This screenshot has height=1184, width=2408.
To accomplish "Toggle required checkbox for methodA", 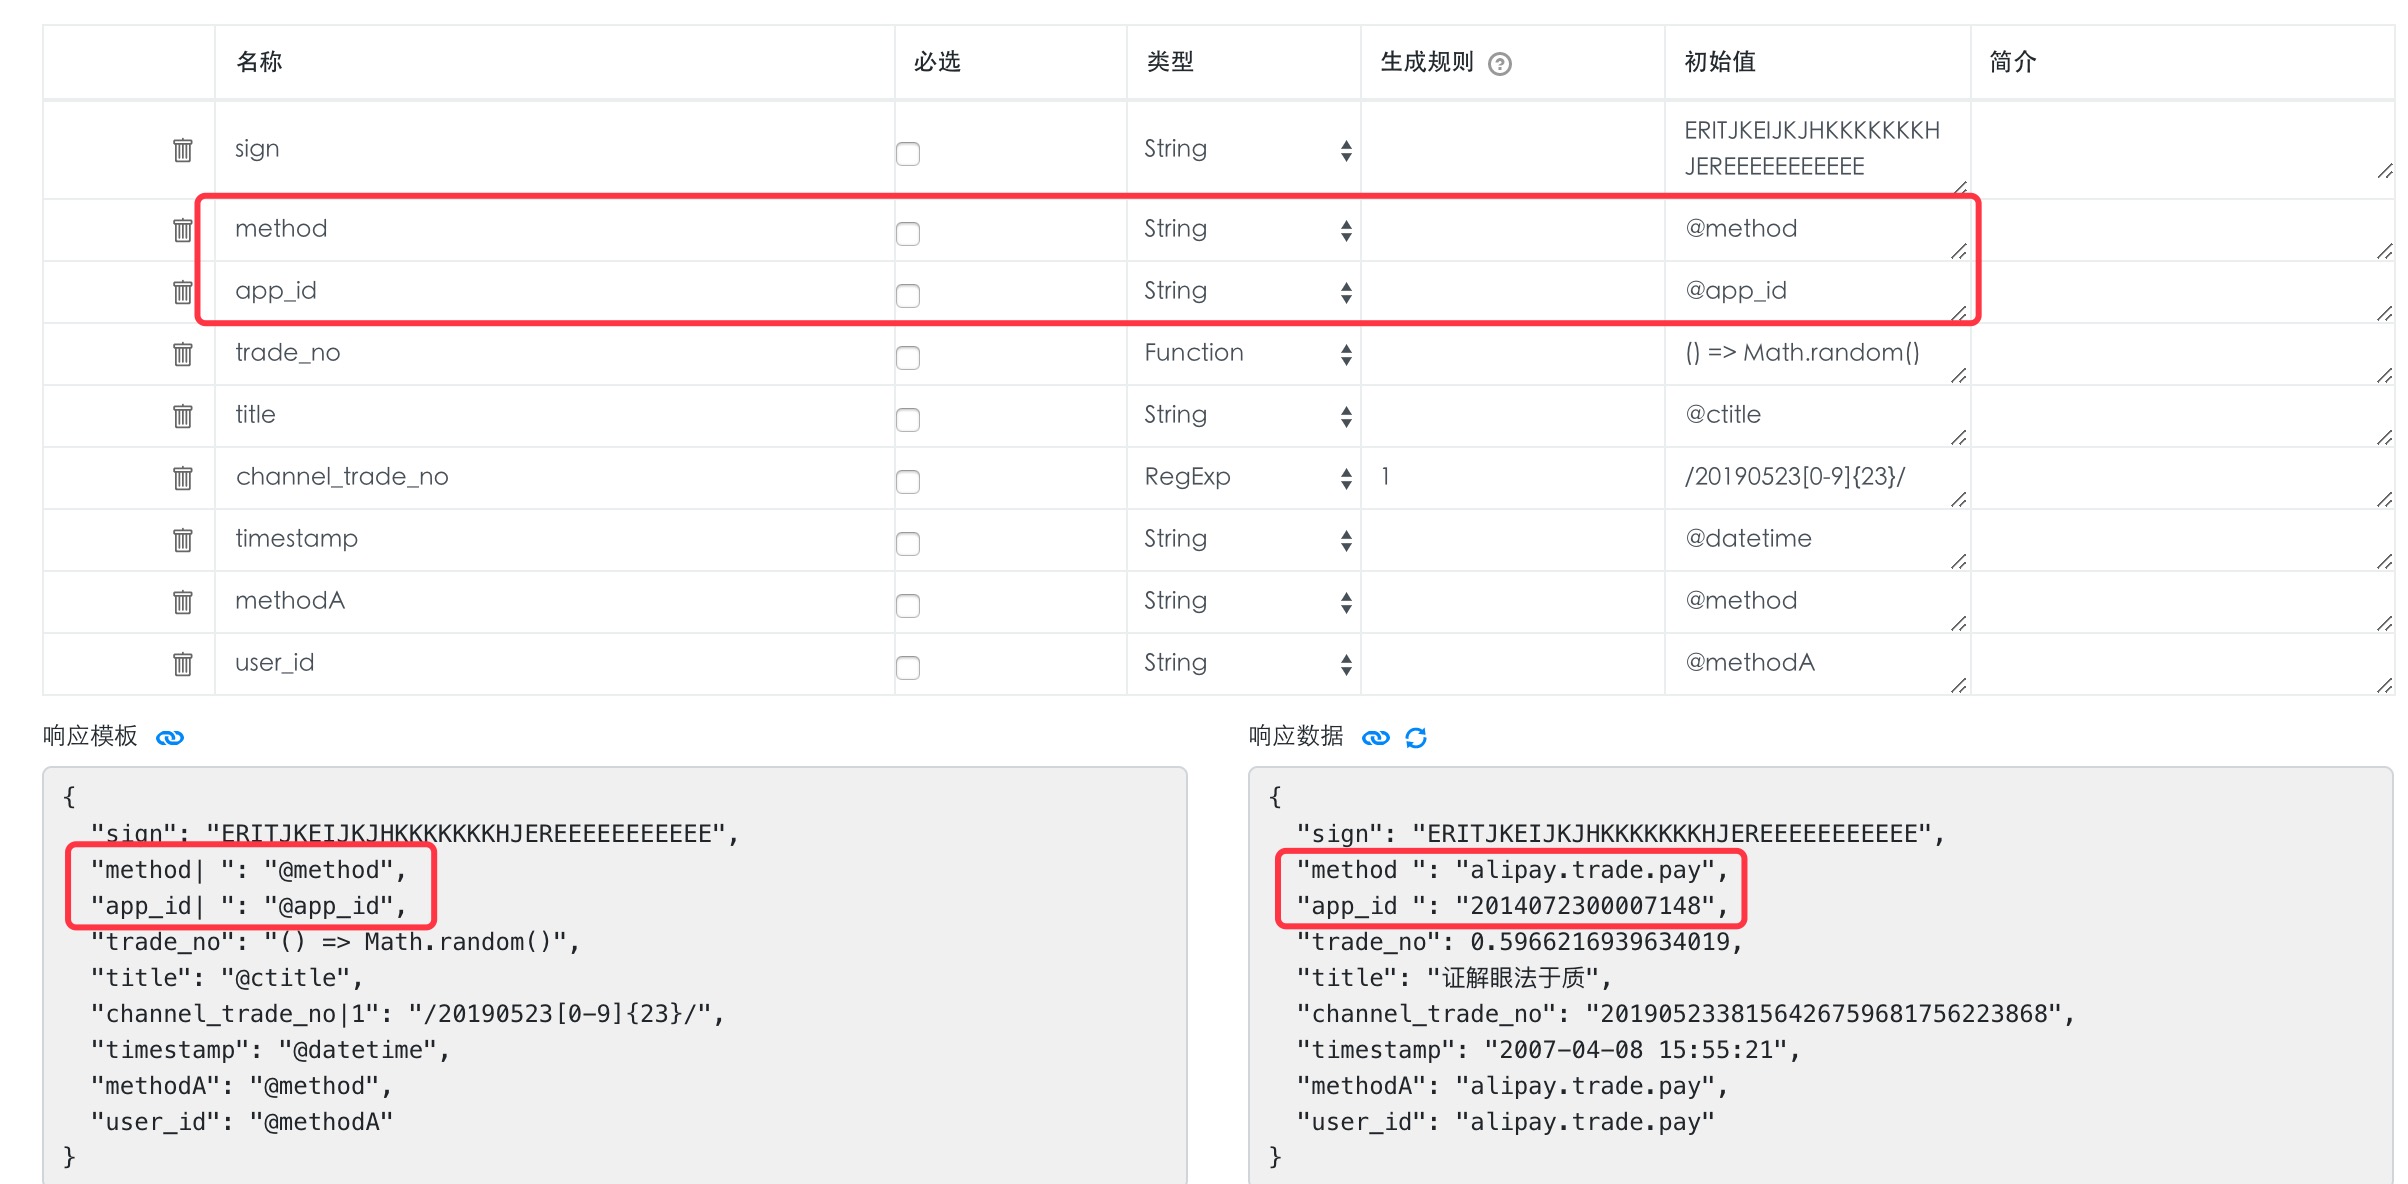I will [x=908, y=605].
